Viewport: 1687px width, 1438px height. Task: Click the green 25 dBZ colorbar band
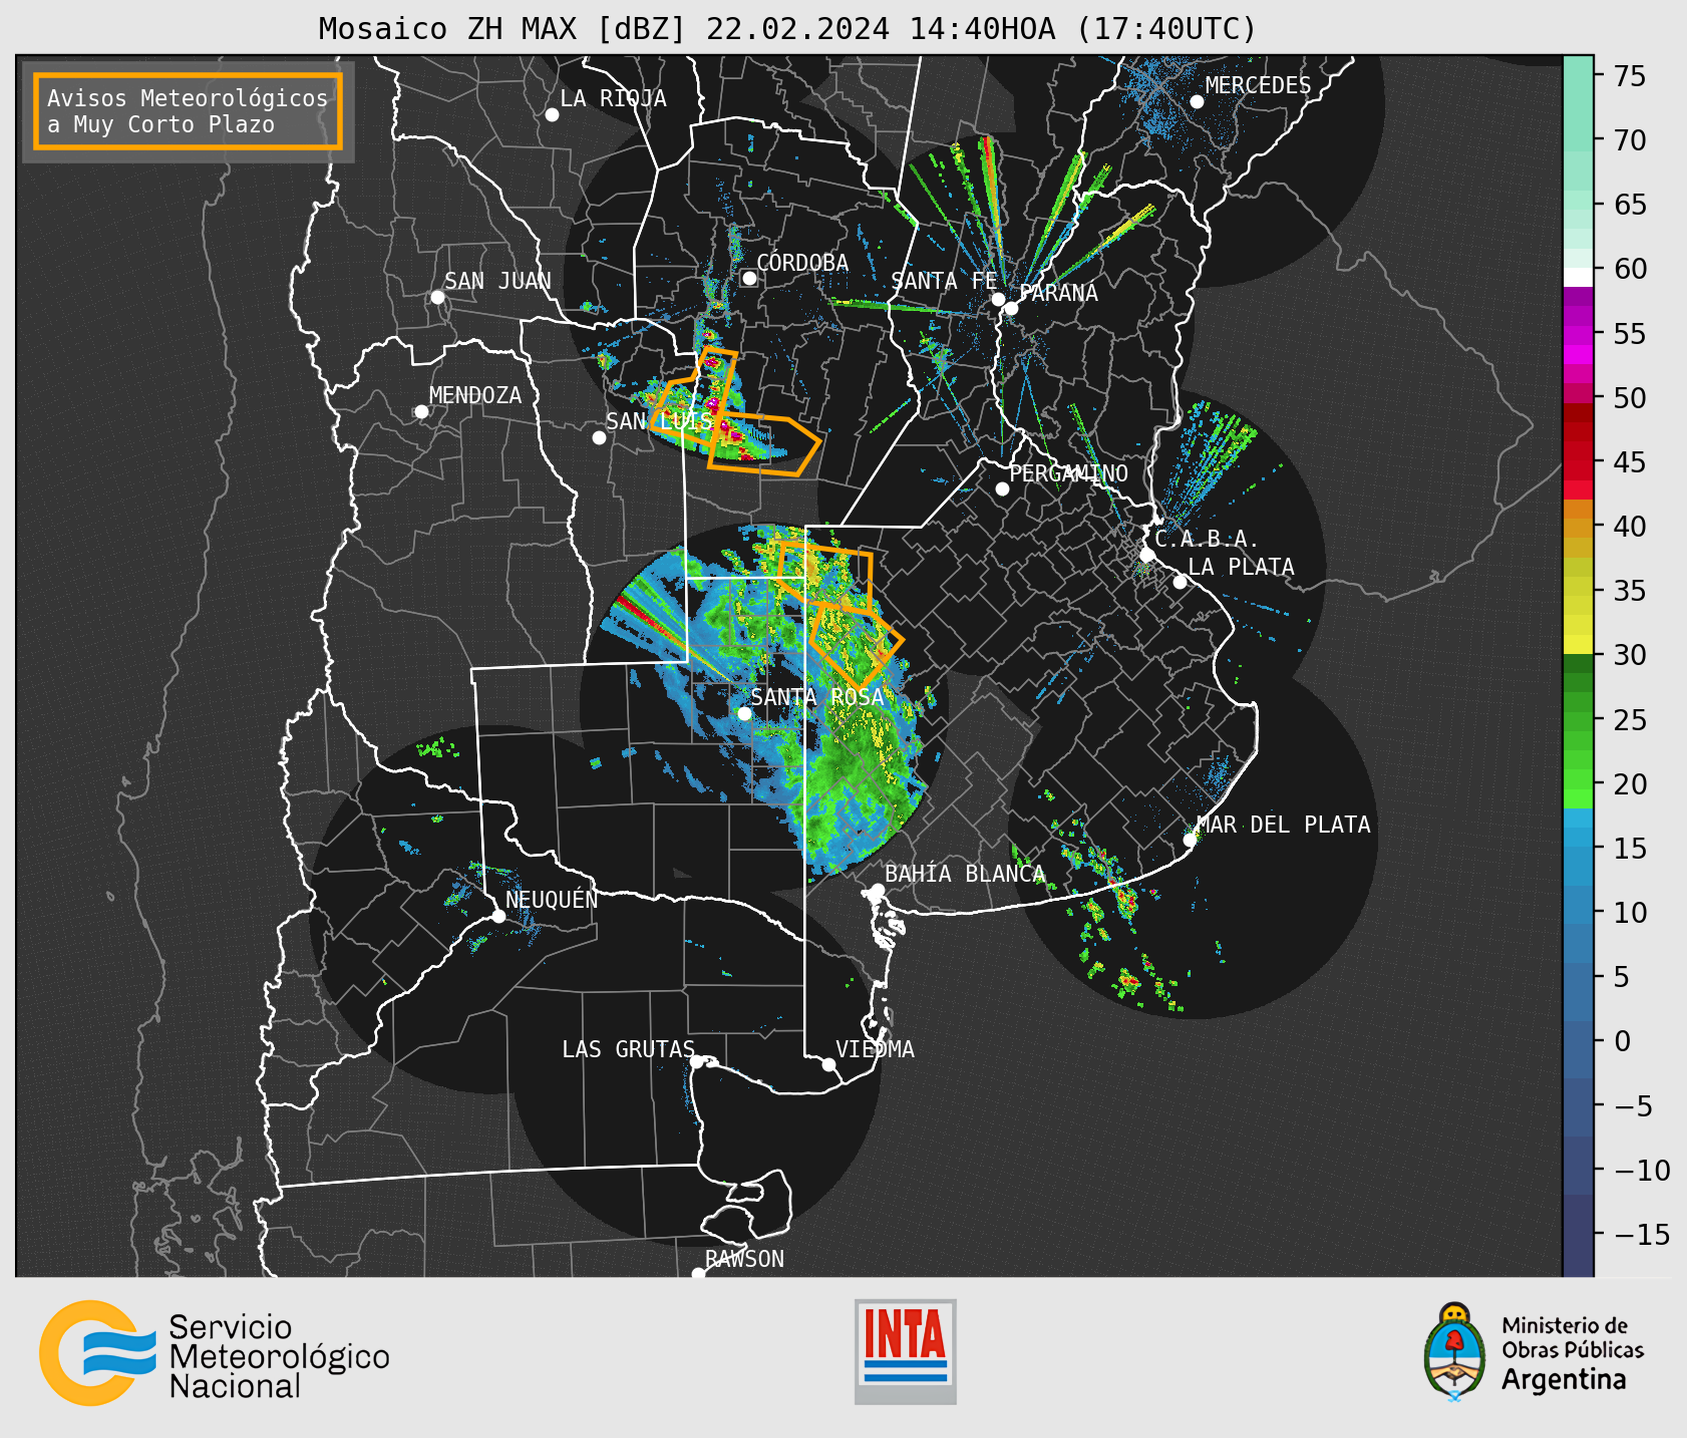coord(1578,719)
